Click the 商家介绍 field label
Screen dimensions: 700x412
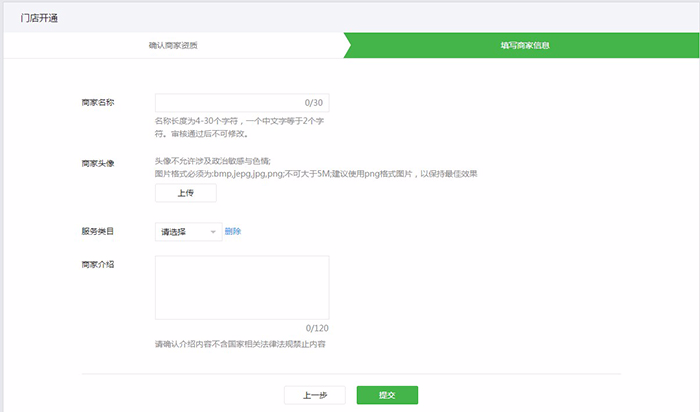click(x=98, y=264)
